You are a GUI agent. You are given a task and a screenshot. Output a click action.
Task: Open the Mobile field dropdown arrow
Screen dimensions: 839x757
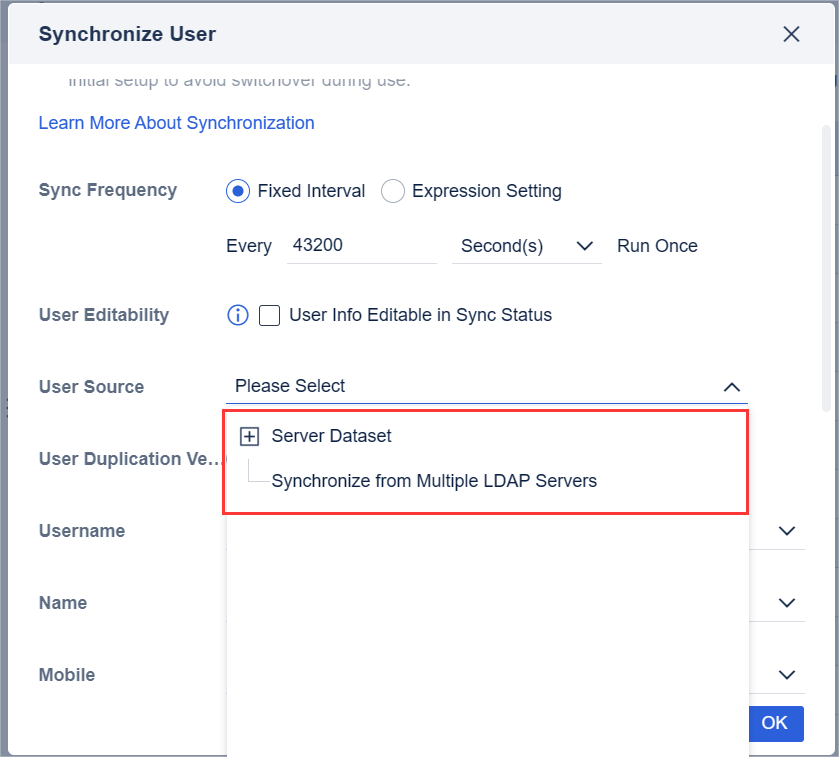[x=787, y=675]
